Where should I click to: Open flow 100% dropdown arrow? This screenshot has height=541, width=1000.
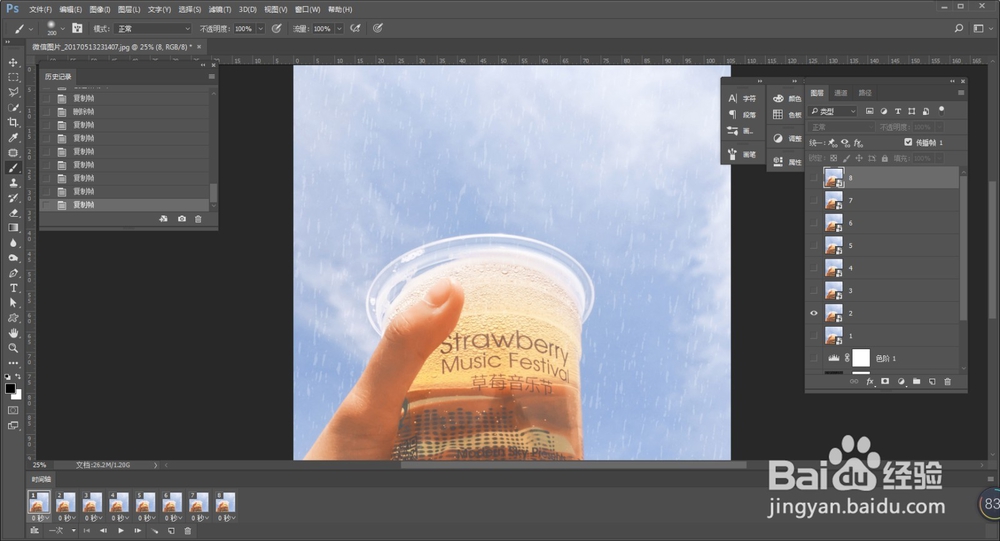click(339, 29)
